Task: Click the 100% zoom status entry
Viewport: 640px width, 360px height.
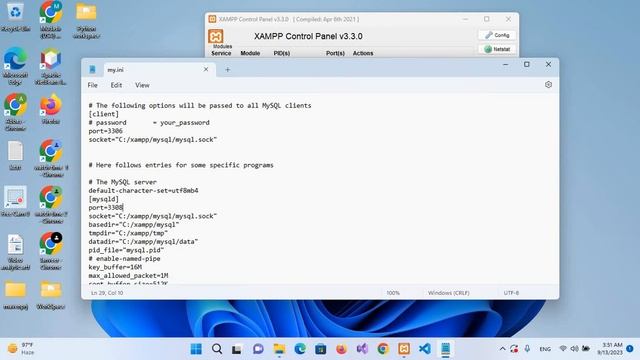Action: pyautogui.click(x=393, y=293)
